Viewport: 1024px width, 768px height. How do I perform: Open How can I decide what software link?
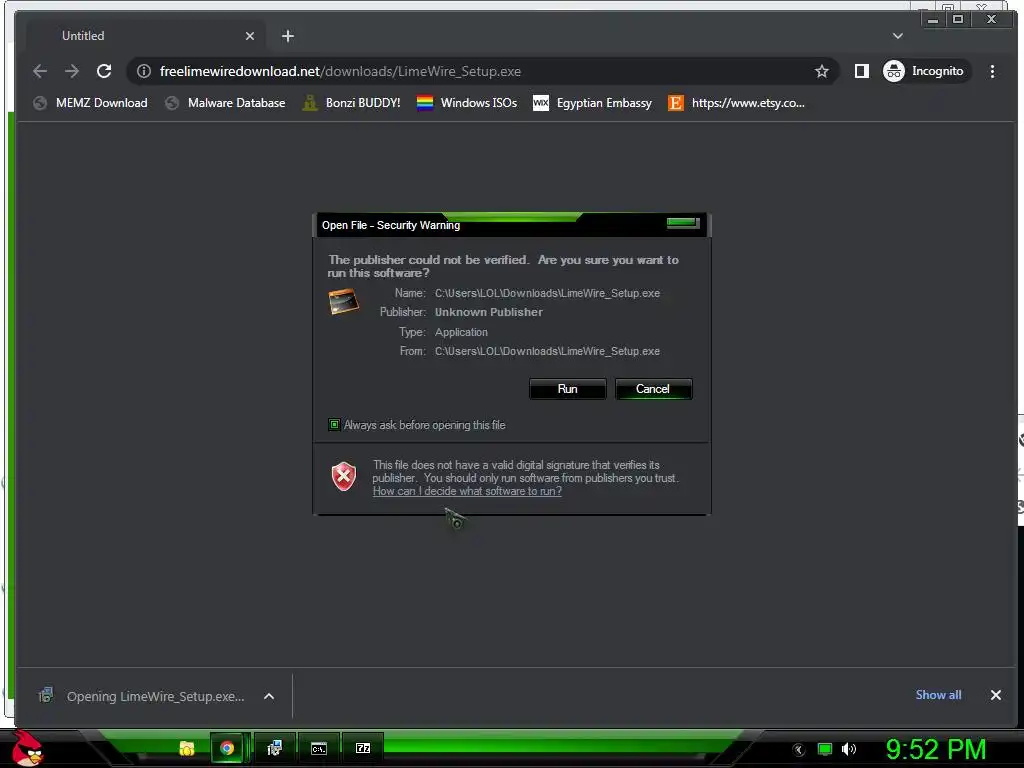pos(467,491)
